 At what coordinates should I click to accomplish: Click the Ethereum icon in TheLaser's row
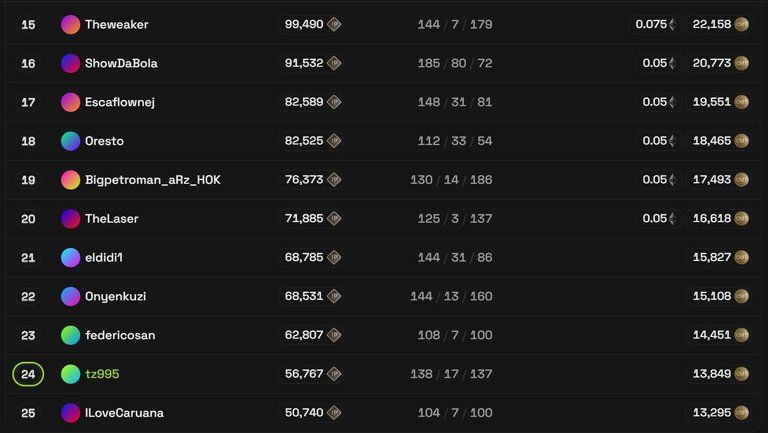click(673, 218)
